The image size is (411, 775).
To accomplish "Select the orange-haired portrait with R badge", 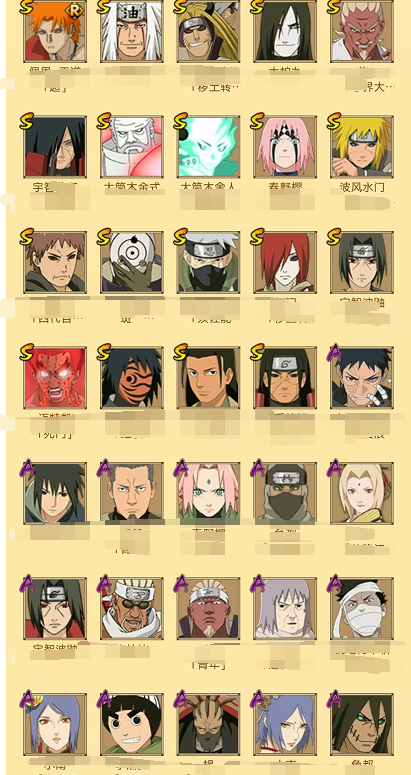I will 55,31.
